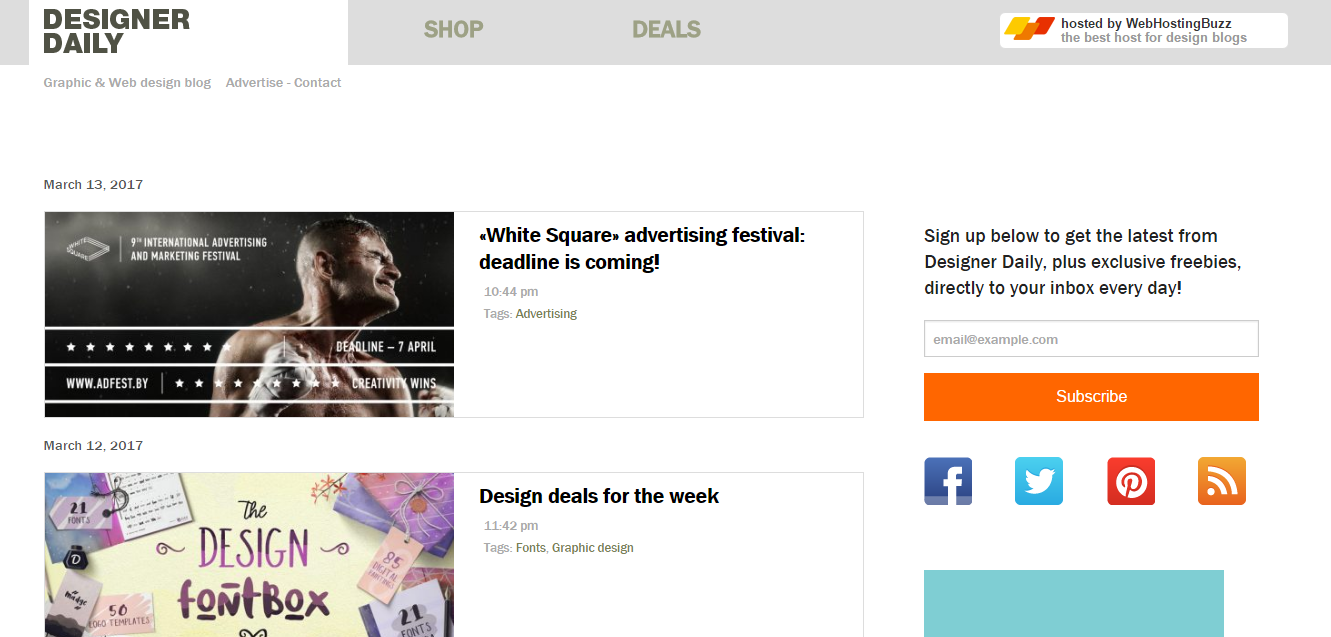Click the WebHostingBuzz logo icon
Viewport: 1331px width, 637px height.
click(1029, 29)
